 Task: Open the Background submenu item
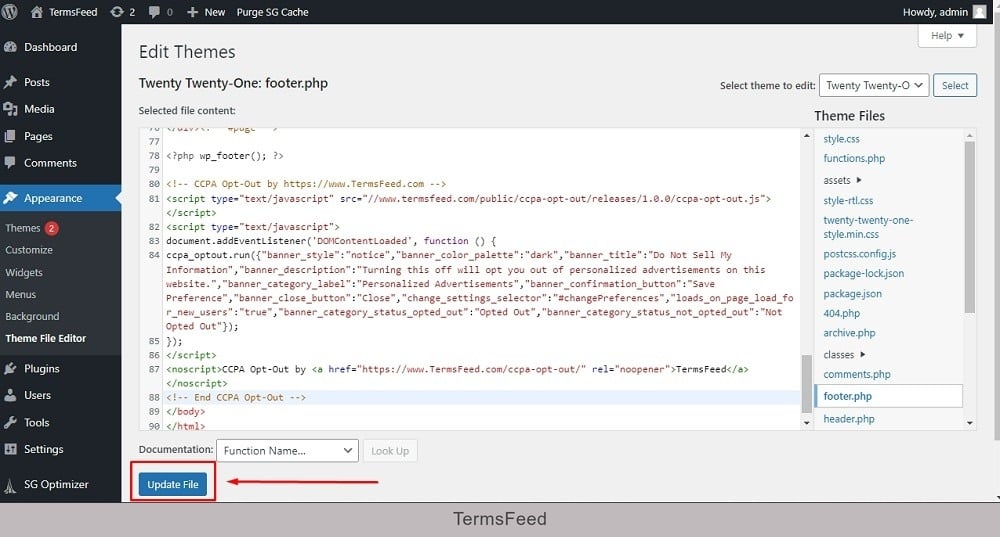pyautogui.click(x=32, y=316)
